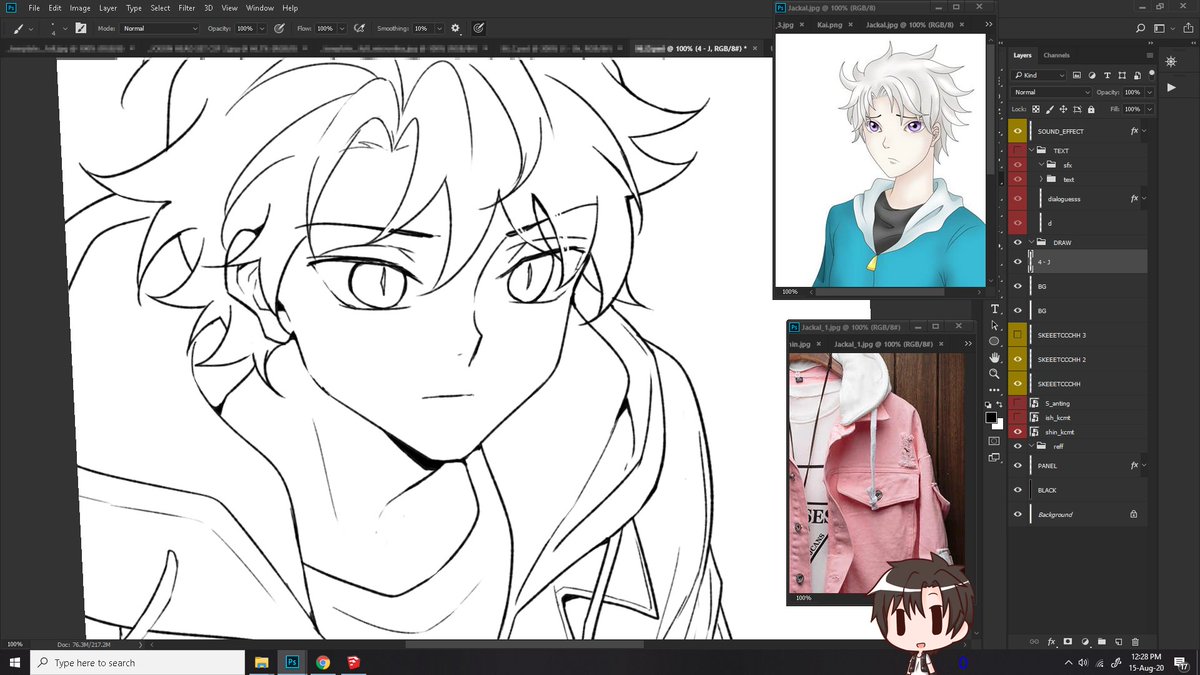The height and width of the screenshot is (675, 1200).
Task: Lock transparent pixels icon
Action: click(x=1036, y=109)
